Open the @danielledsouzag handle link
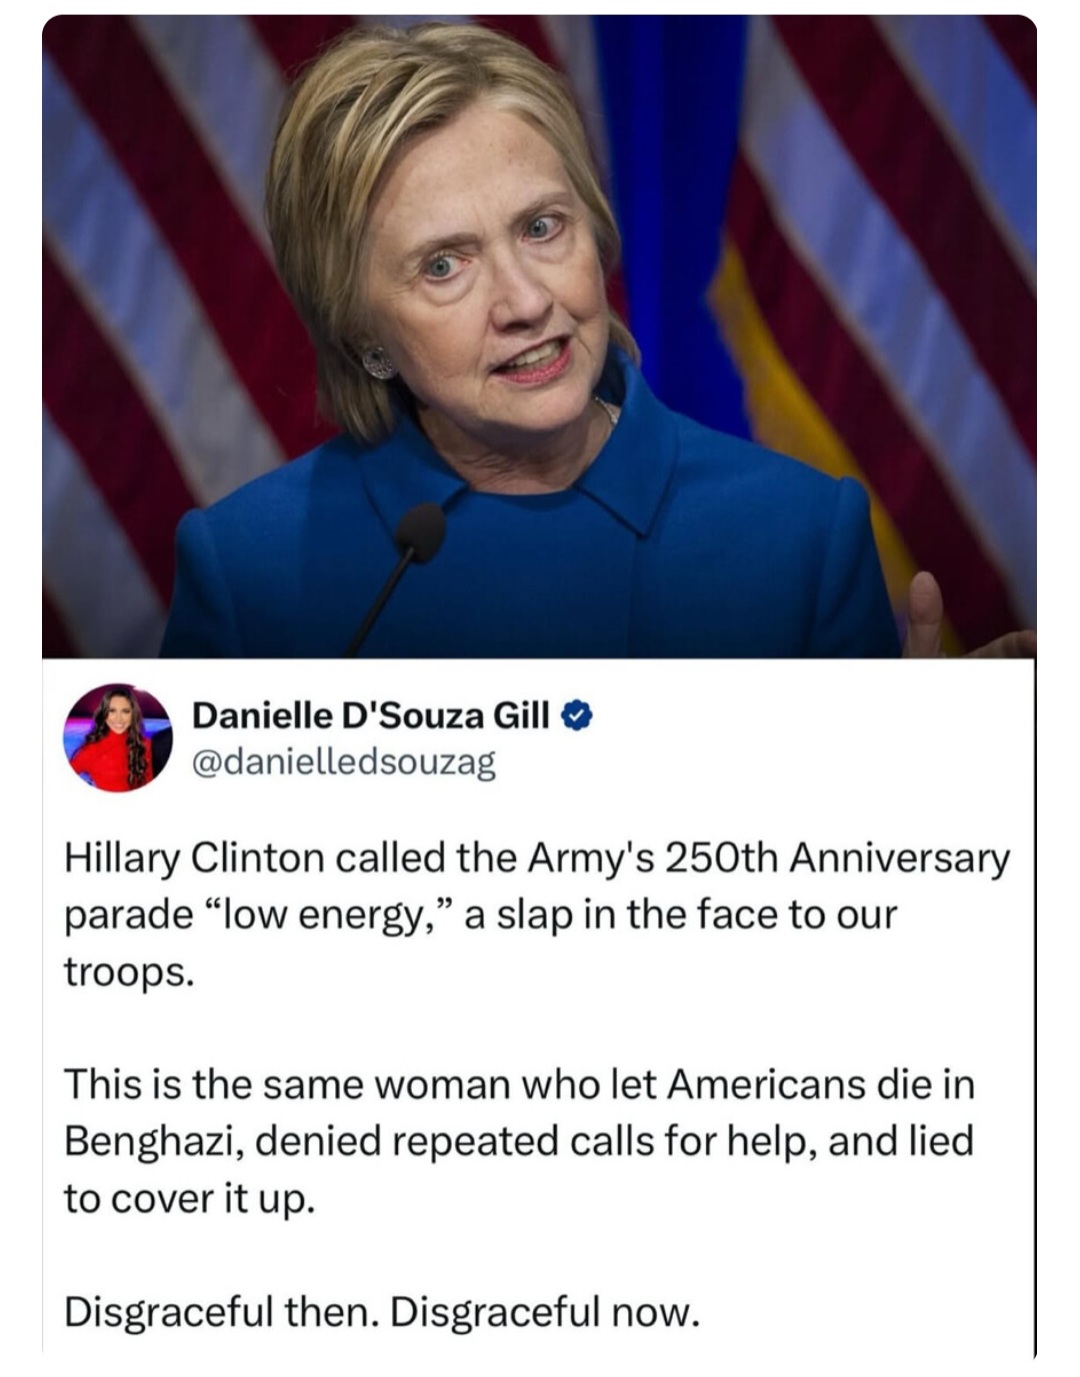 343,763
